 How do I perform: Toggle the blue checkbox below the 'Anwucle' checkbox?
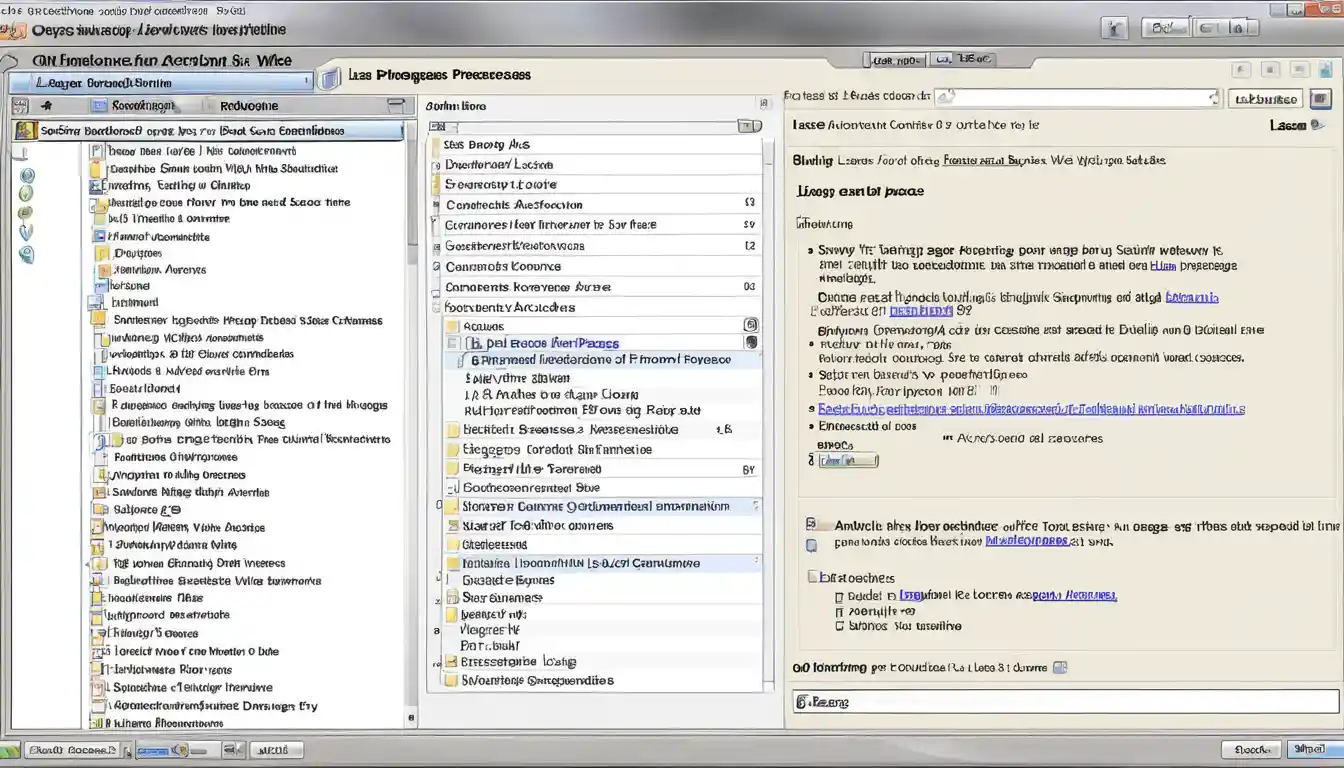click(x=812, y=545)
